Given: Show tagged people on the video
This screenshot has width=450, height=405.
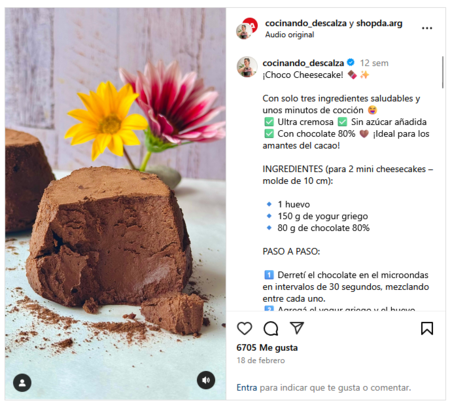Looking at the screenshot, I should 22,383.
